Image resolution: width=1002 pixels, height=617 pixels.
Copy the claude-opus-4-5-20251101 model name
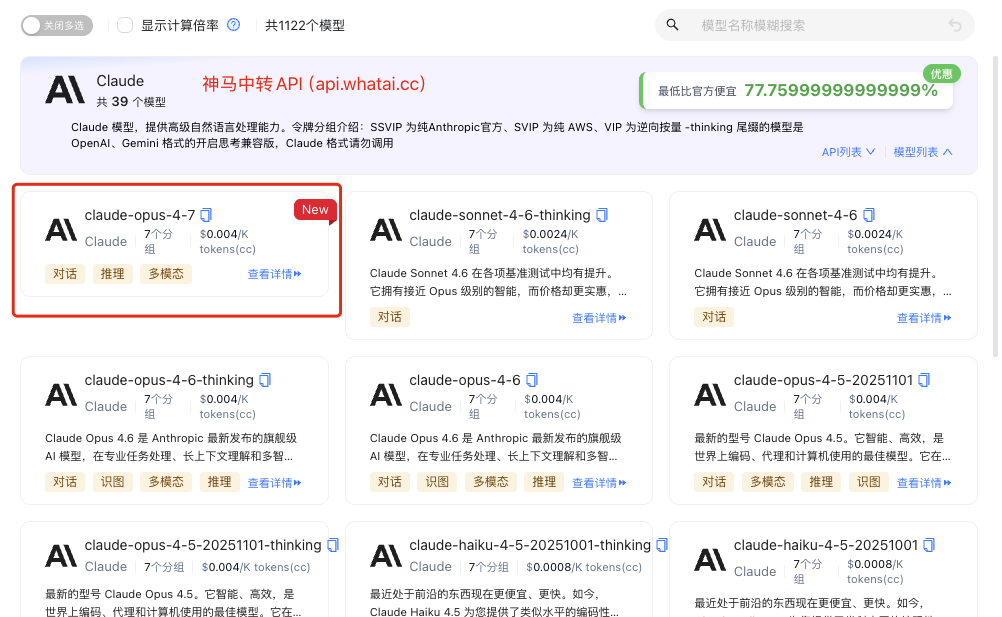(x=923, y=380)
